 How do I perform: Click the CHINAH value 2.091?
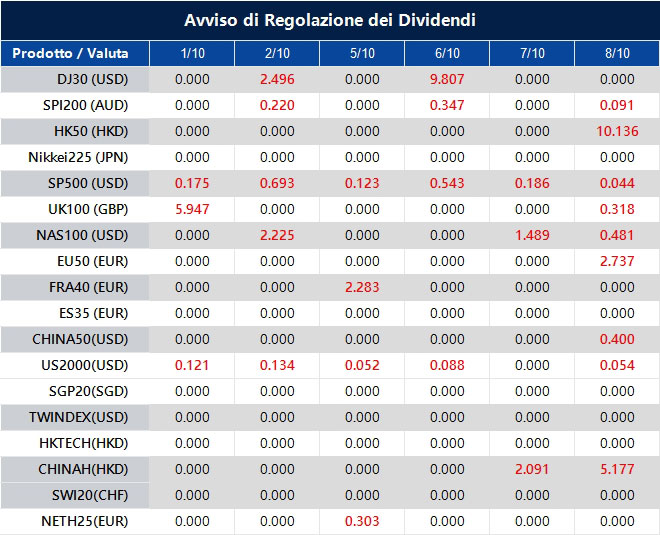532,469
